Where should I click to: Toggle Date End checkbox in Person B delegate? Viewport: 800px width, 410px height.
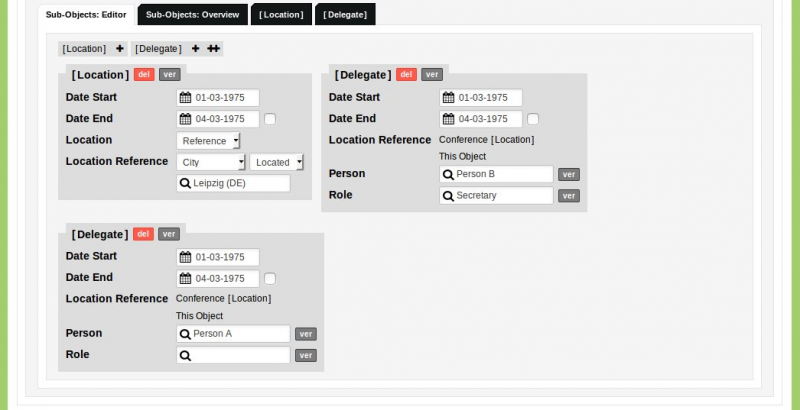533,119
